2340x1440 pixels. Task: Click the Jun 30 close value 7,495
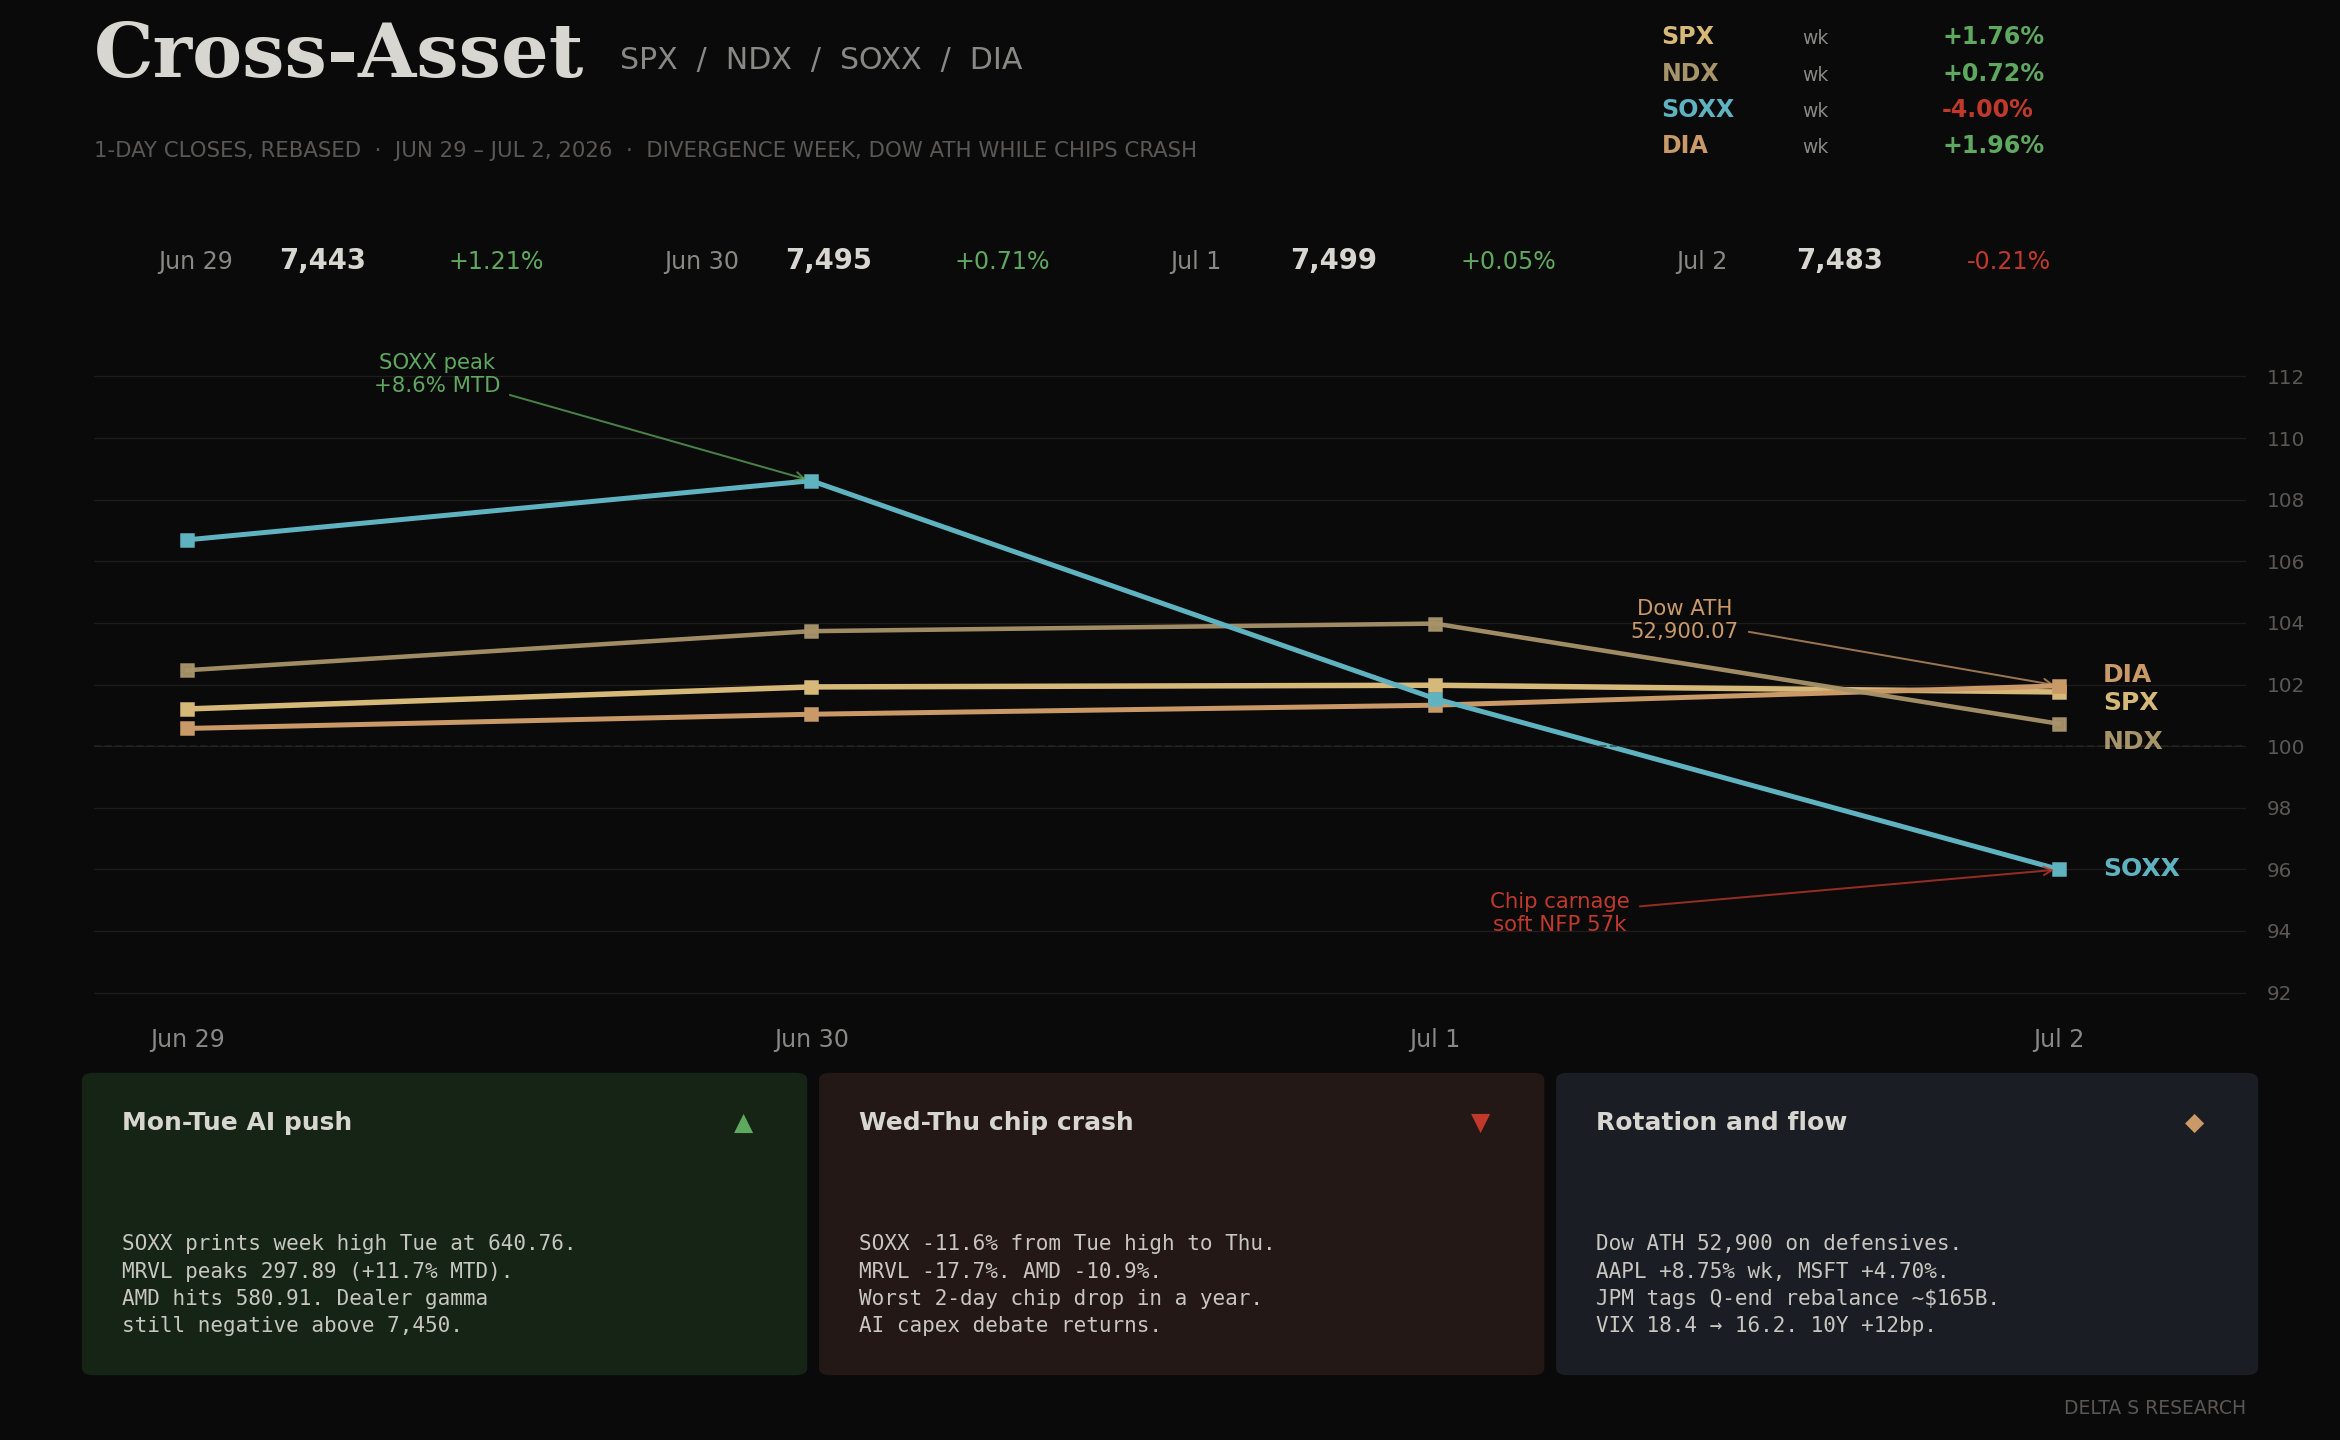point(829,260)
